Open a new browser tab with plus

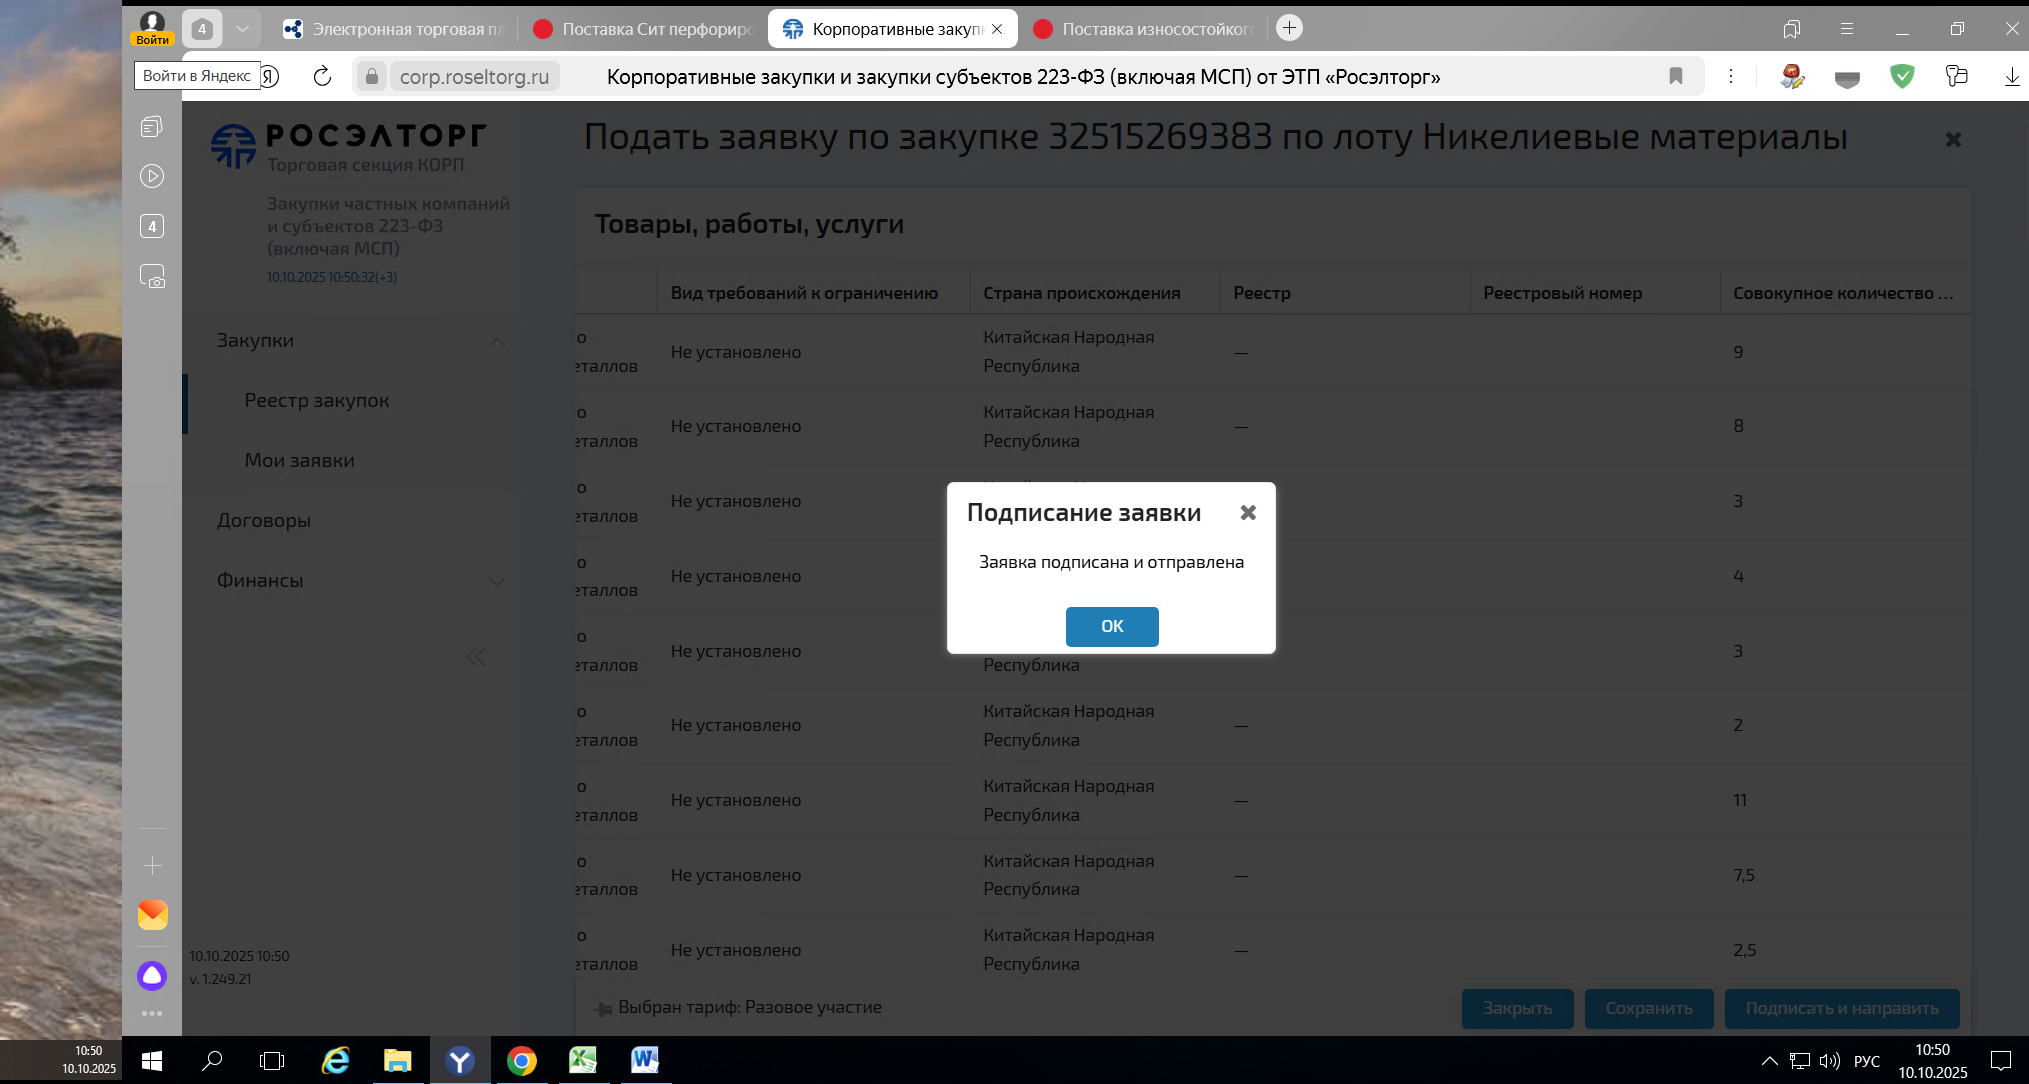pos(1289,28)
